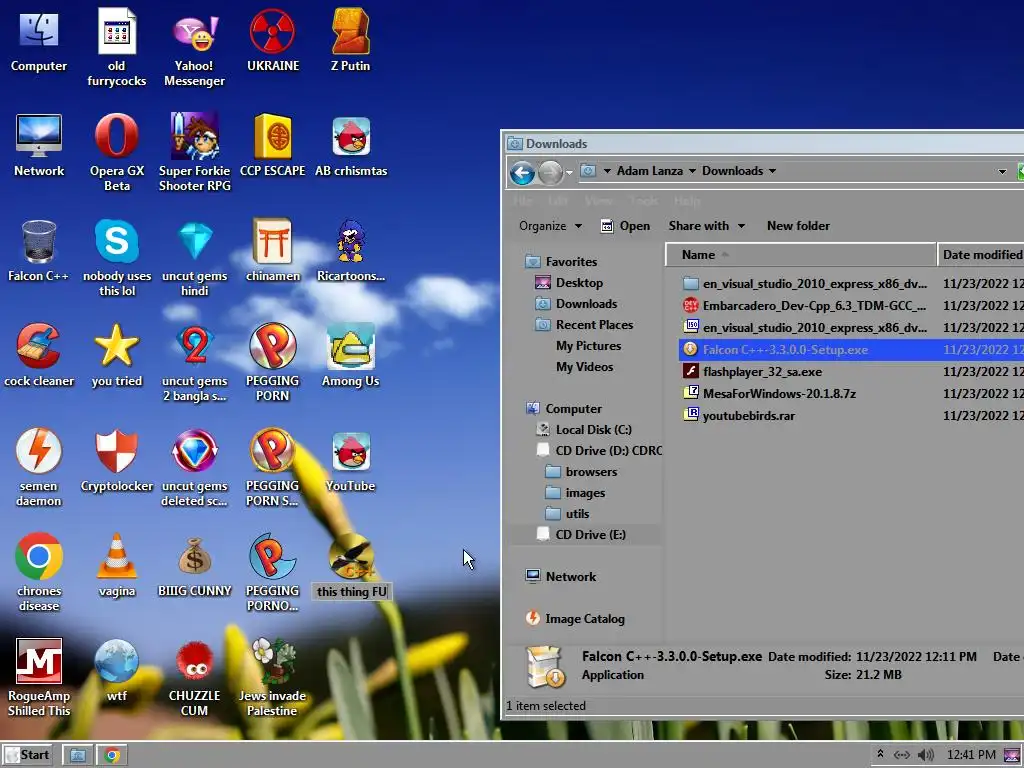Launch Opera GX Beta from the desktop
The height and width of the screenshot is (768, 1024).
[x=117, y=153]
